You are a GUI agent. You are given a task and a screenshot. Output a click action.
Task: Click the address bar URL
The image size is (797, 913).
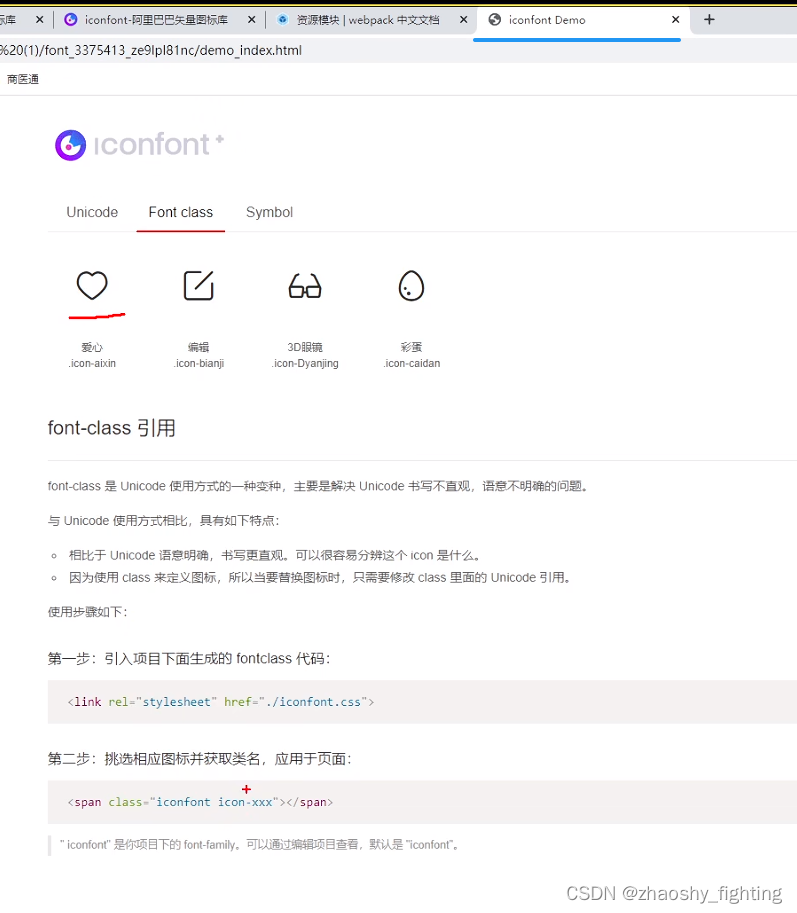coord(151,51)
